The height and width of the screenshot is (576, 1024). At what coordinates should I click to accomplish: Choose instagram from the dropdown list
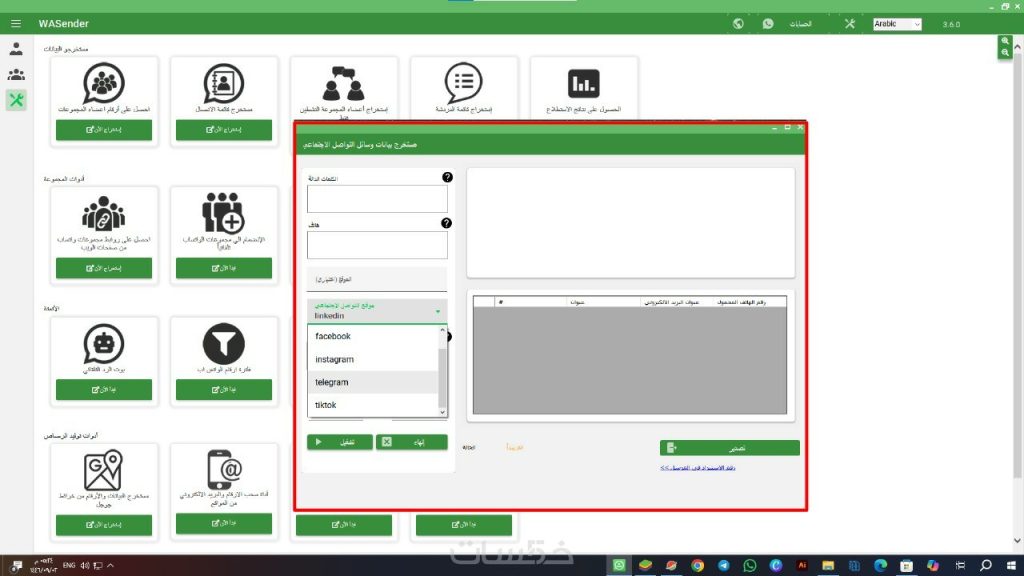pos(372,359)
